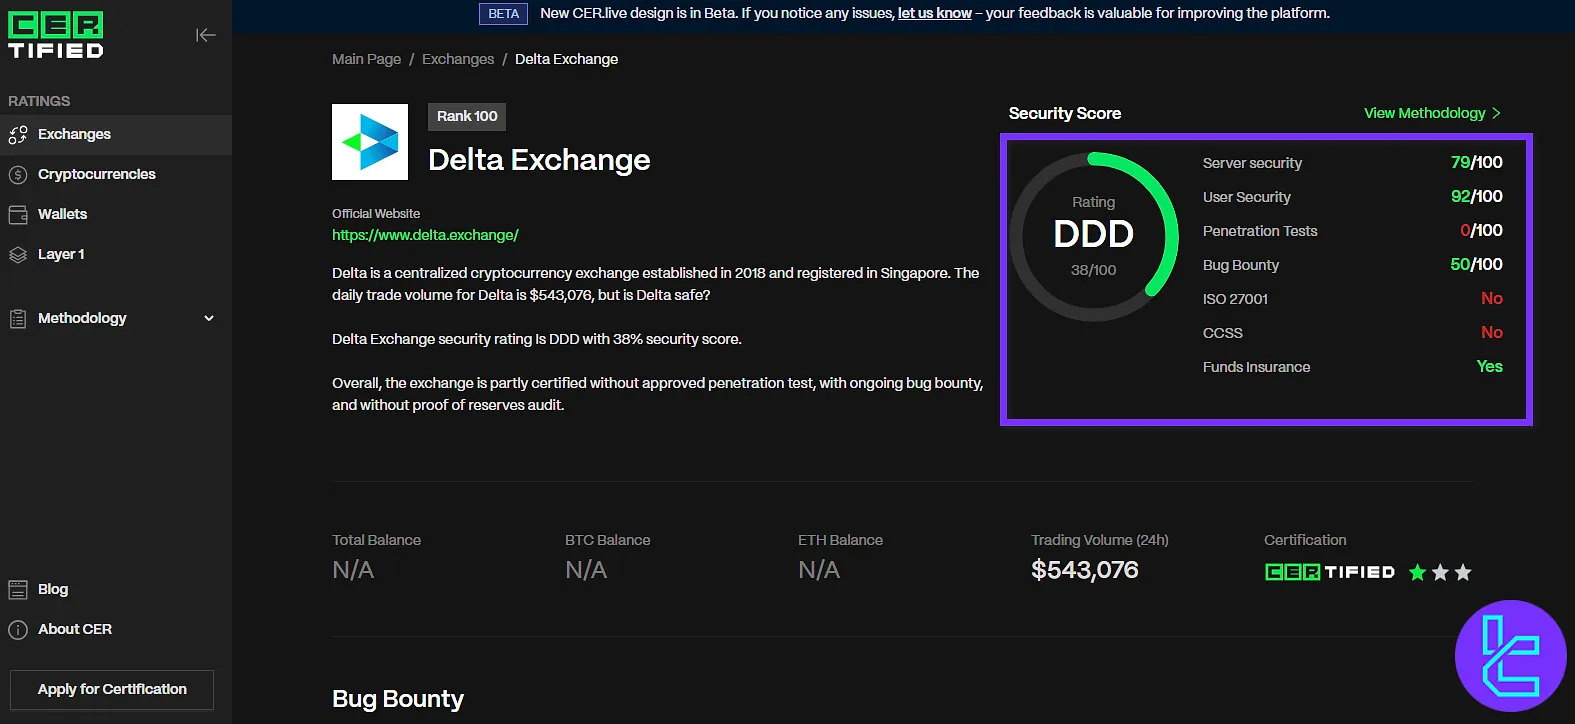The height and width of the screenshot is (724, 1575).
Task: Click the About CER info icon
Action: (x=18, y=630)
